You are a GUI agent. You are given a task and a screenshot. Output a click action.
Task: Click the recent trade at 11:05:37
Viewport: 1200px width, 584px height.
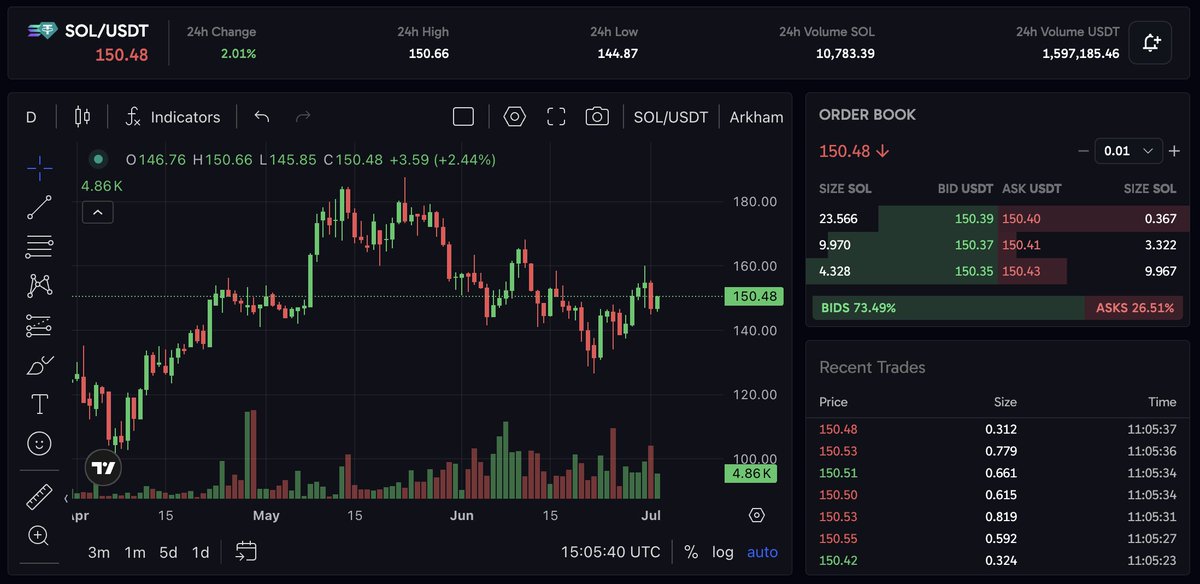click(998, 429)
